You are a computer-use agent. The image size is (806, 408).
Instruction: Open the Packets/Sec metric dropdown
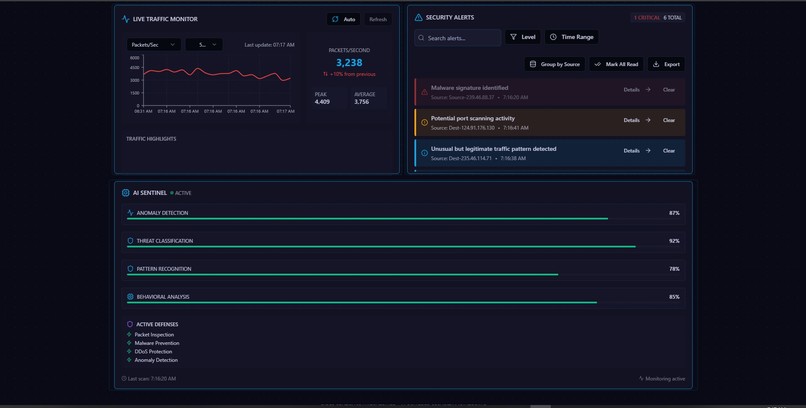[x=154, y=45]
